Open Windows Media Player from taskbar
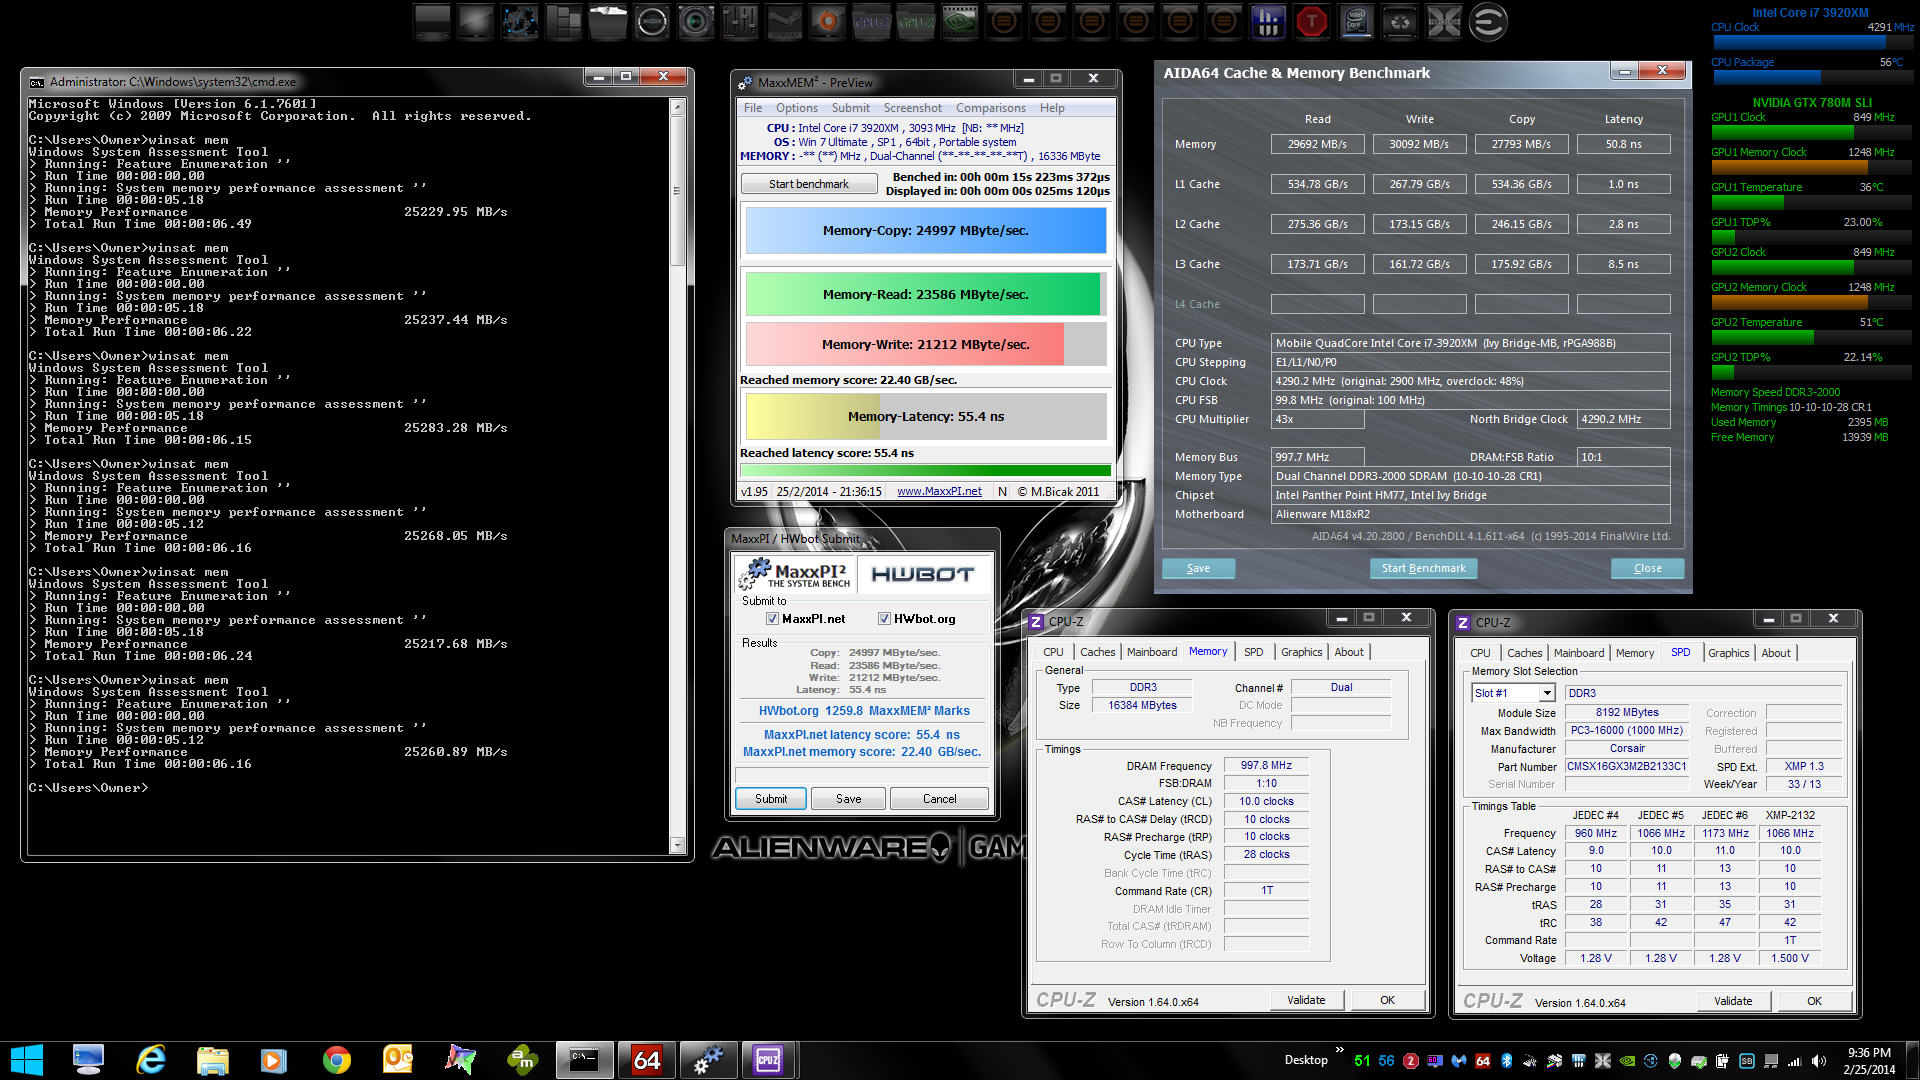The image size is (1920, 1080). pyautogui.click(x=275, y=1060)
